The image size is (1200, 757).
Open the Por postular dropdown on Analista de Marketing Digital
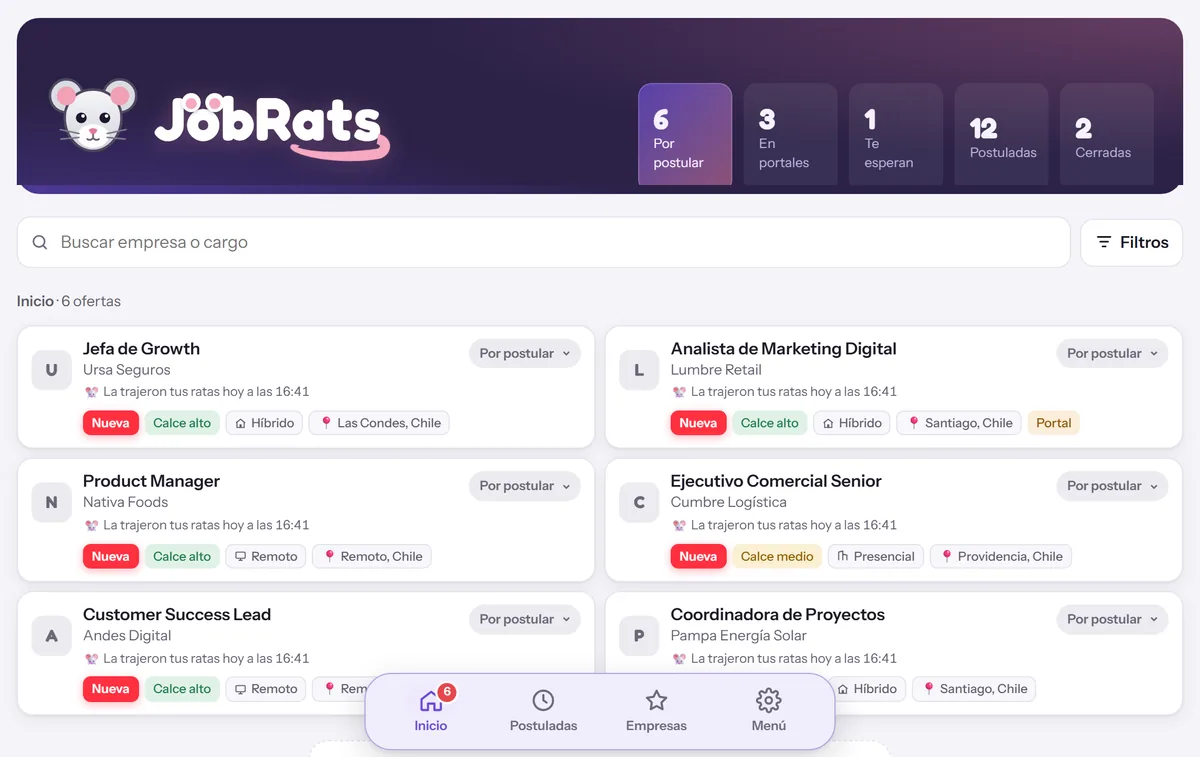(x=1112, y=353)
